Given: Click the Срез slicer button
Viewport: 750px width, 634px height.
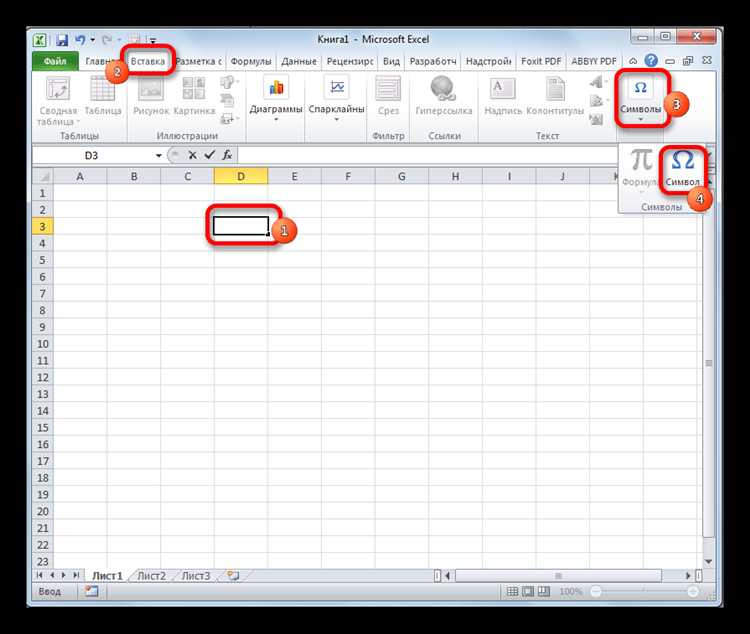Looking at the screenshot, I should [x=388, y=96].
